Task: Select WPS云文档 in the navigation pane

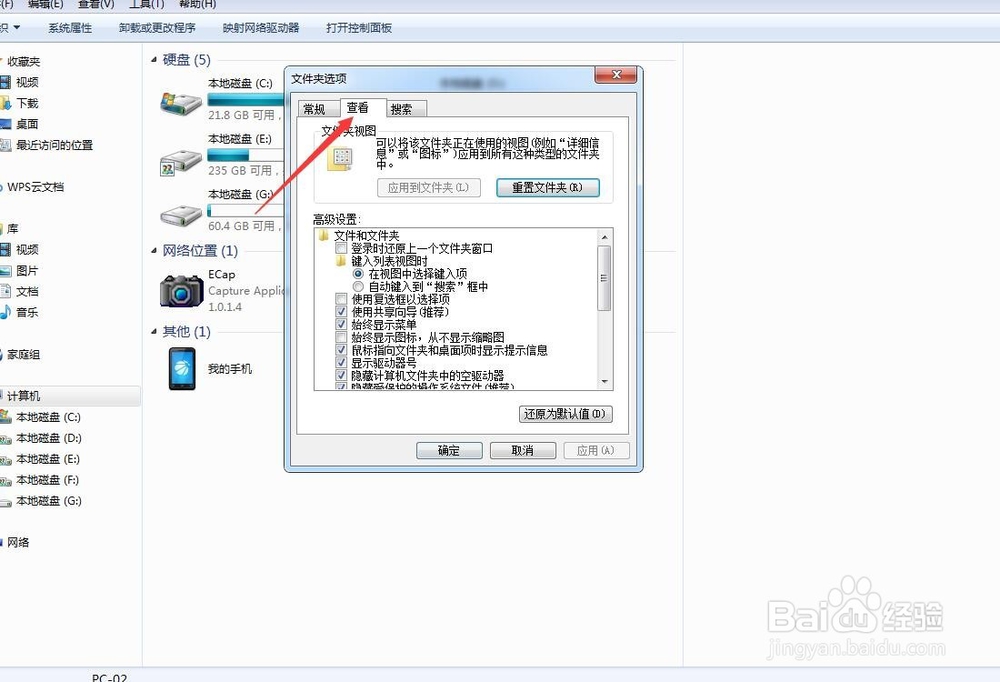Action: pyautogui.click(x=36, y=187)
